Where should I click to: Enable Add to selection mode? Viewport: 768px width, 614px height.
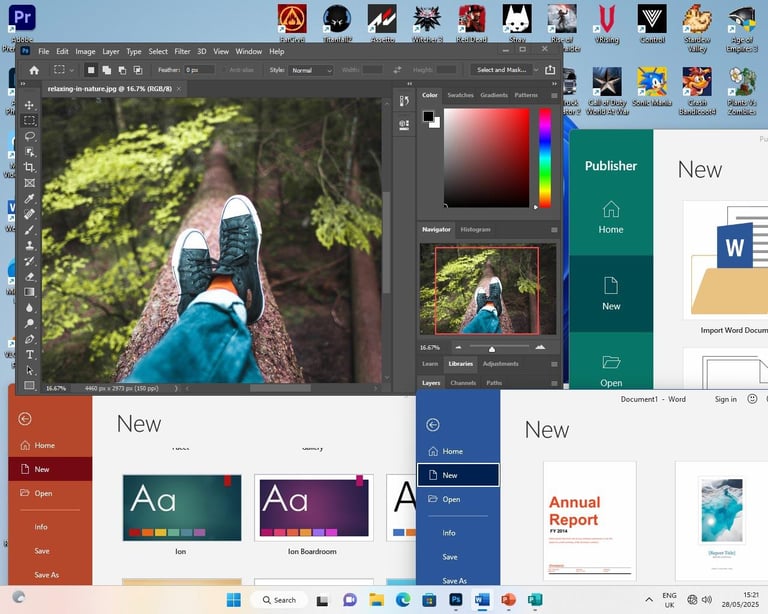pos(106,70)
